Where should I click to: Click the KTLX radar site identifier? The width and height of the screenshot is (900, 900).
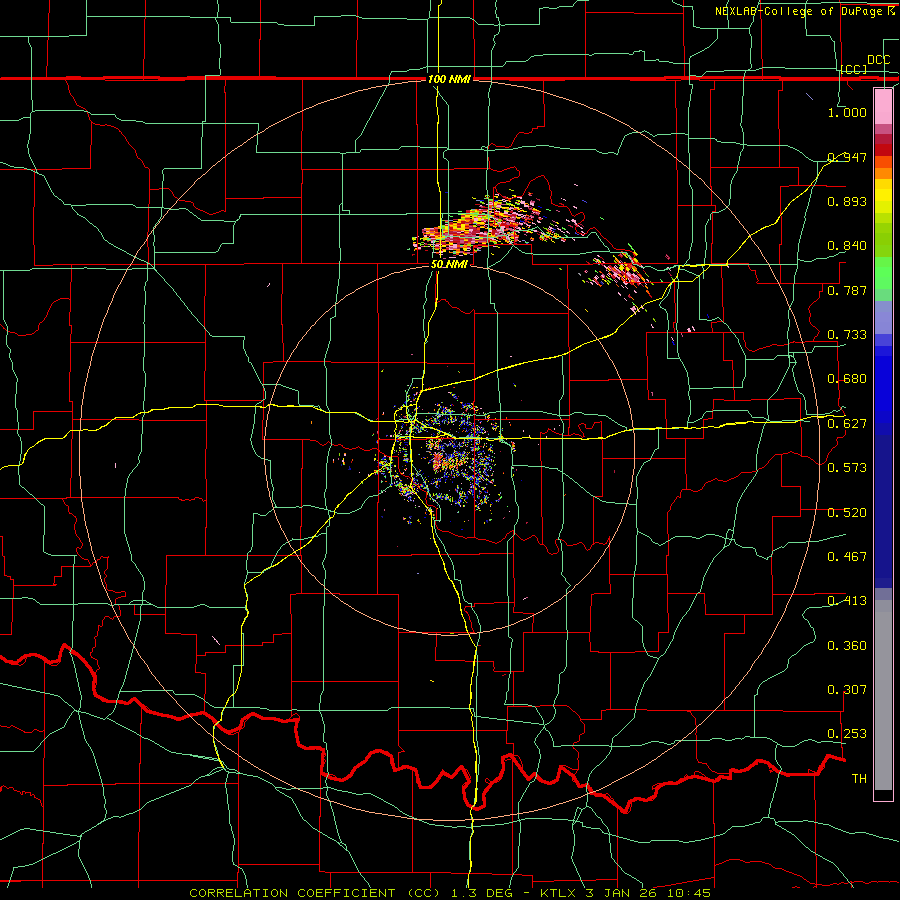[558, 893]
